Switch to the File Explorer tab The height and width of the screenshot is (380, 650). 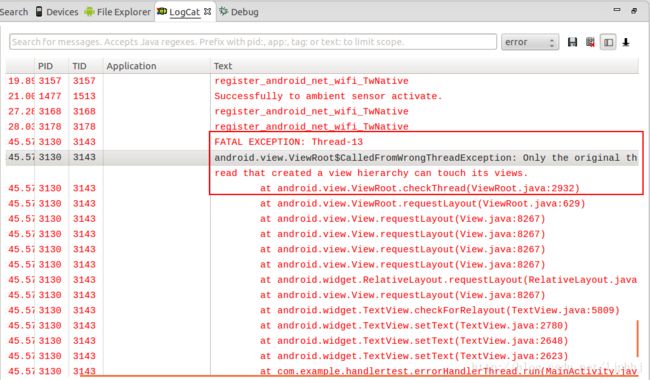pyautogui.click(x=117, y=12)
